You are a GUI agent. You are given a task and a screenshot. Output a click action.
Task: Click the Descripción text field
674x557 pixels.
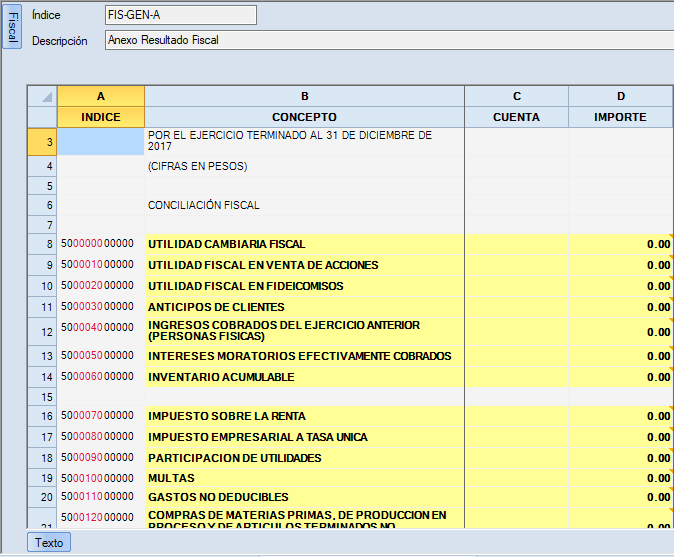(x=388, y=41)
